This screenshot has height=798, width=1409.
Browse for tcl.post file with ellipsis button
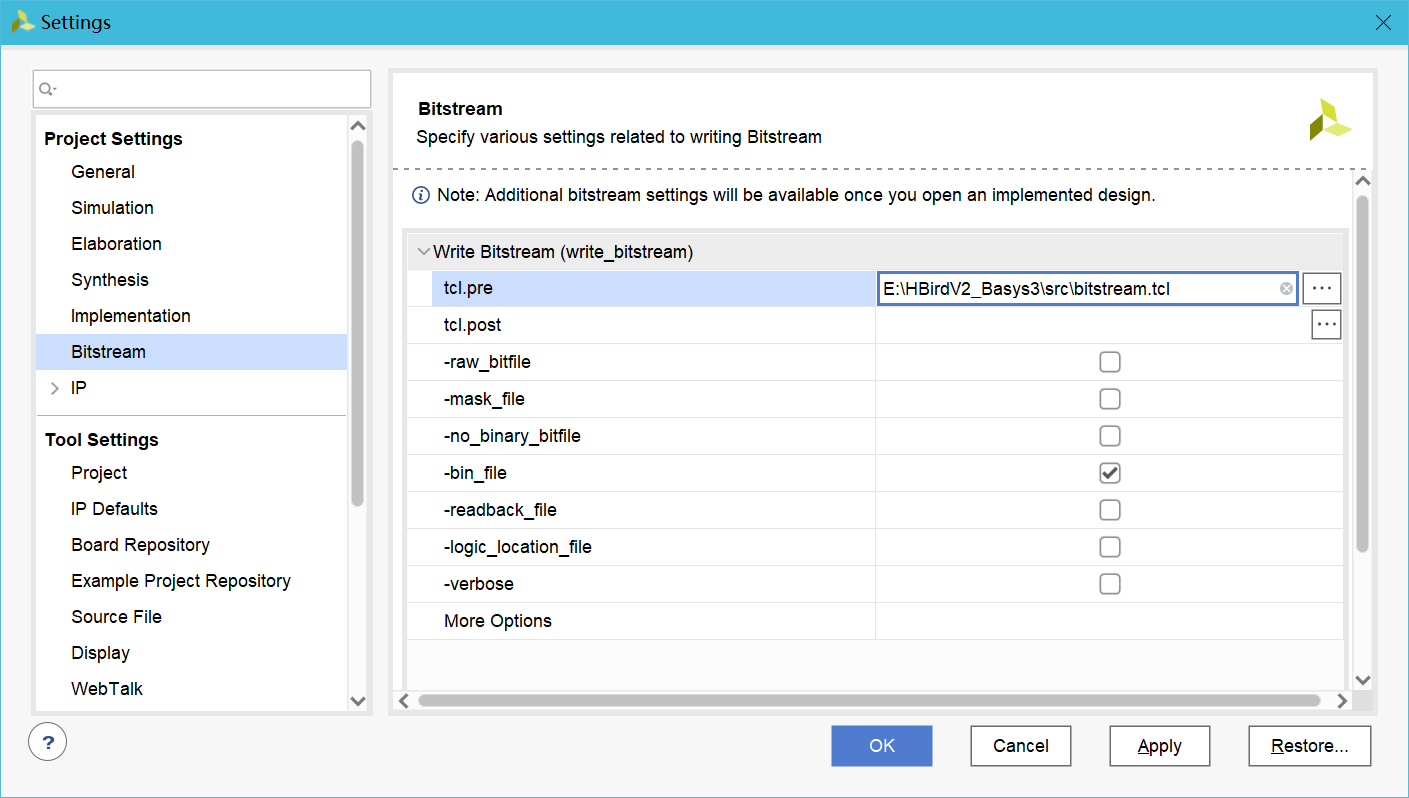pyautogui.click(x=1326, y=325)
